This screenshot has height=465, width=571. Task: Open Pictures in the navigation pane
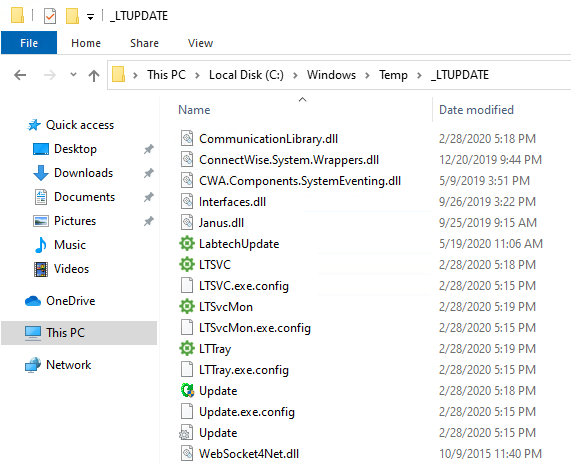[x=75, y=221]
